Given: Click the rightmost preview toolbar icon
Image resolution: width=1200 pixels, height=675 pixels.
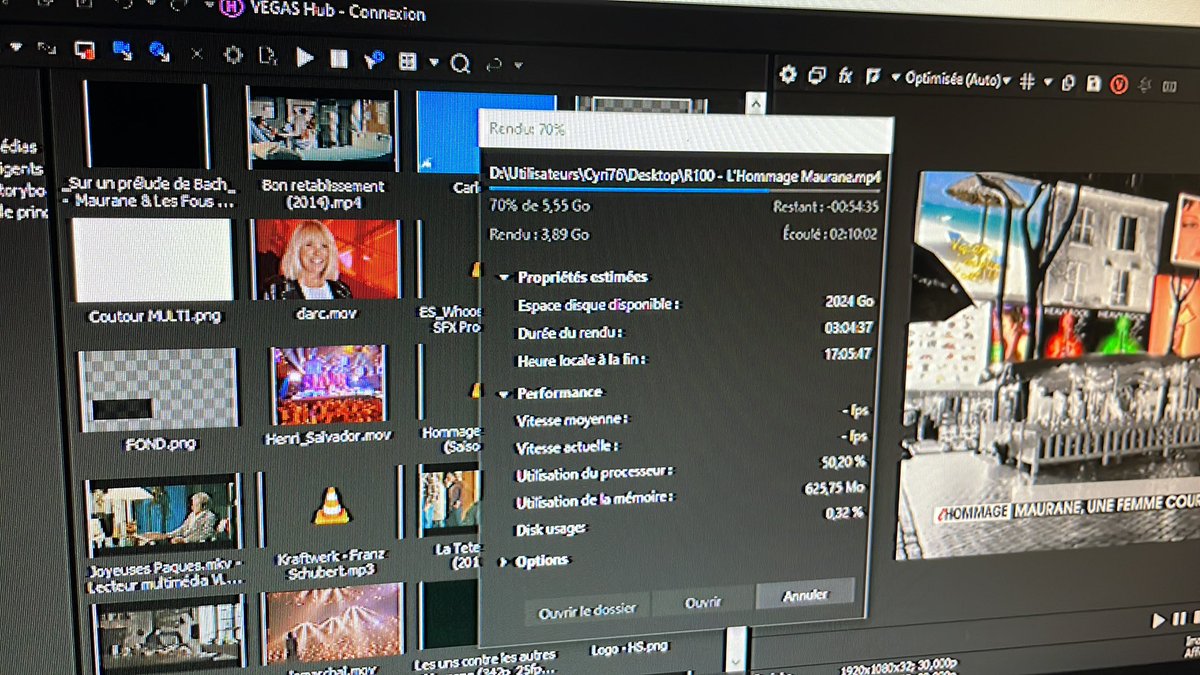Looking at the screenshot, I should click(x=1169, y=87).
